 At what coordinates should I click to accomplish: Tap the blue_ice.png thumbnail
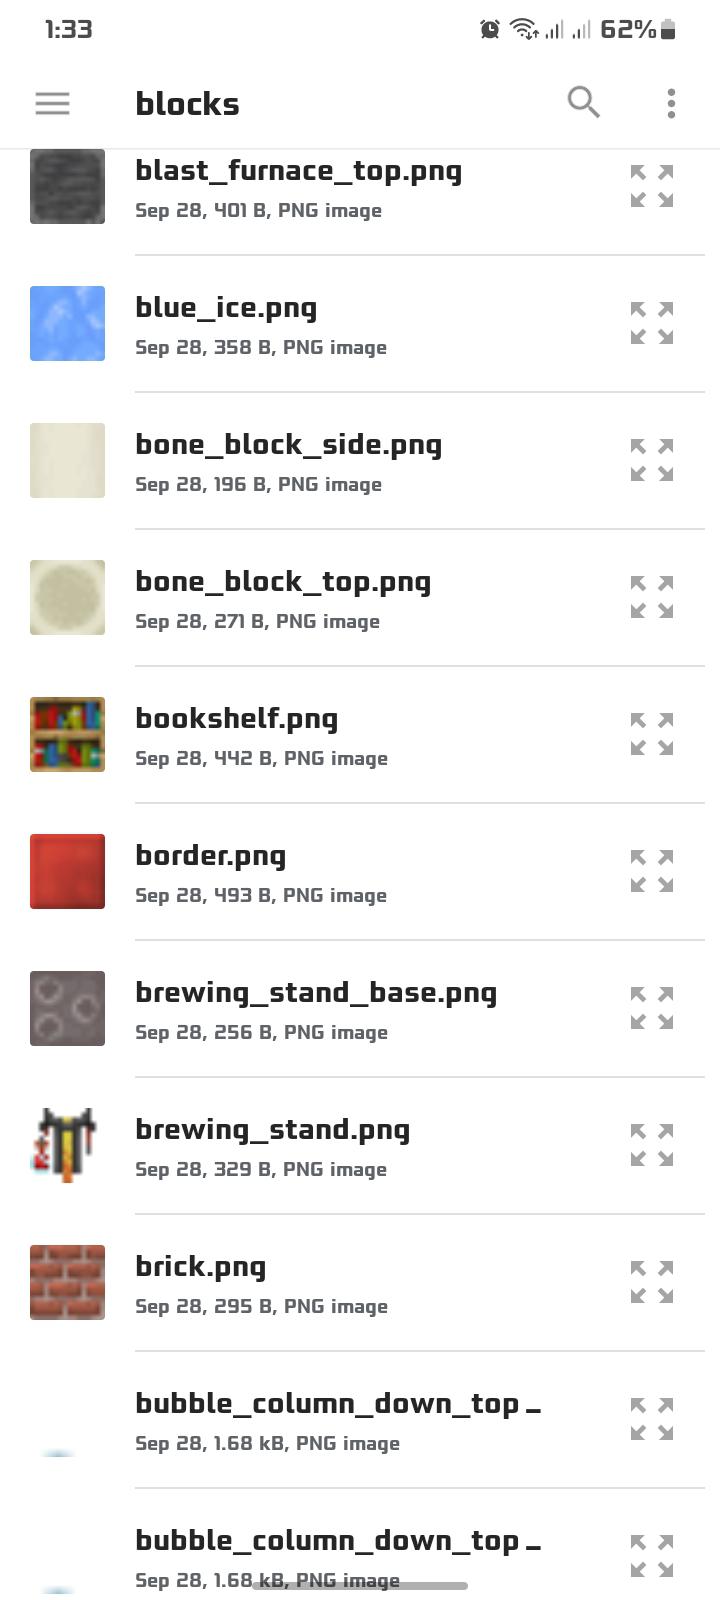click(67, 323)
